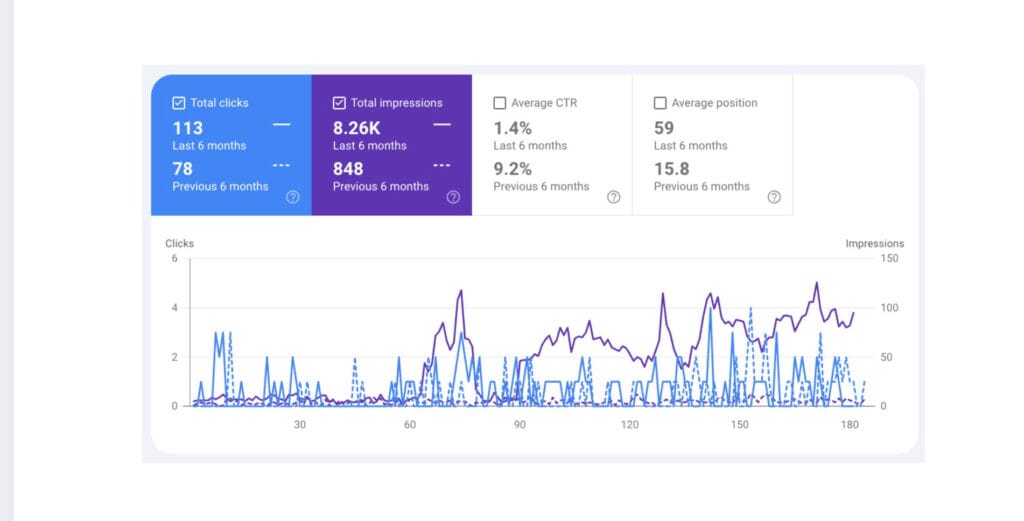Click solid line legend in Total clicks card
1024x521 pixels.
point(281,125)
